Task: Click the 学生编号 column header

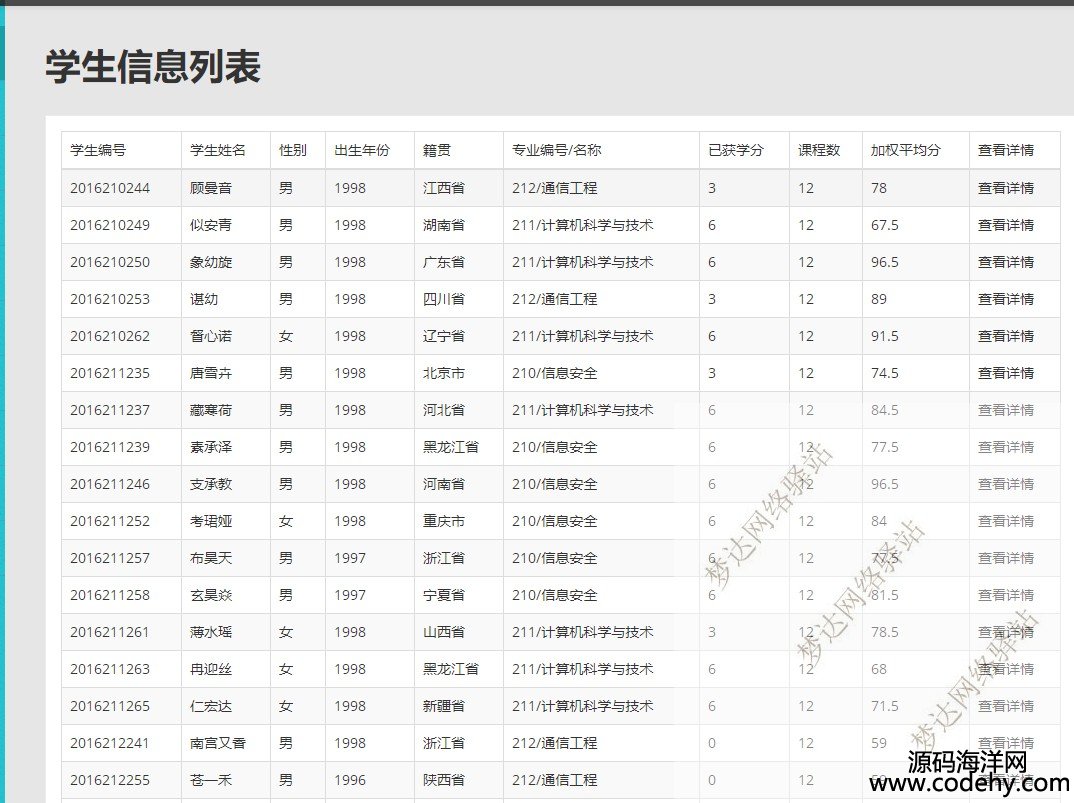Action: click(98, 150)
